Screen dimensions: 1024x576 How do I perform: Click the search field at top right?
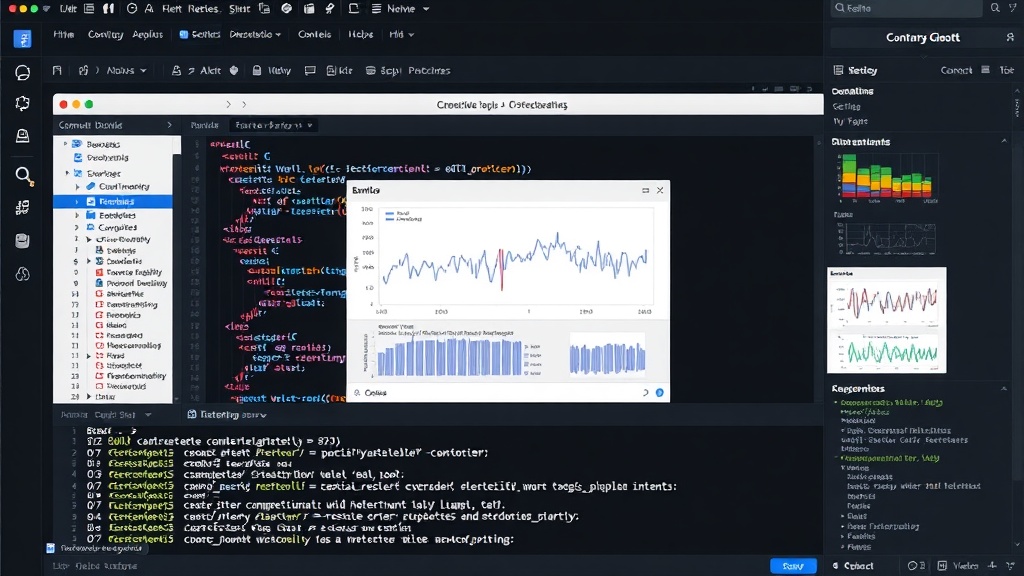pyautogui.click(x=906, y=8)
